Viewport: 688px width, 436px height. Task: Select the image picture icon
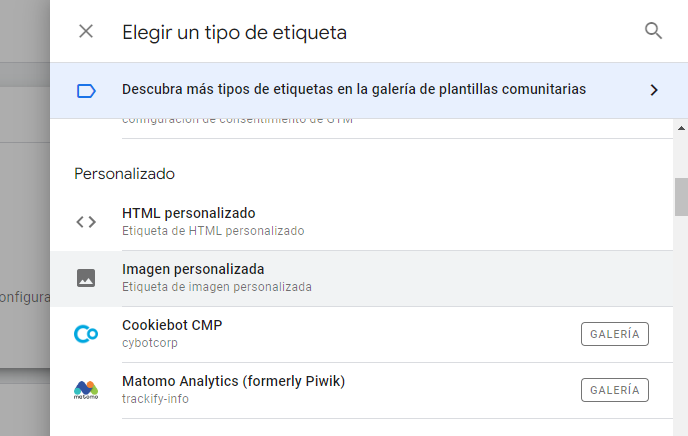tap(86, 278)
